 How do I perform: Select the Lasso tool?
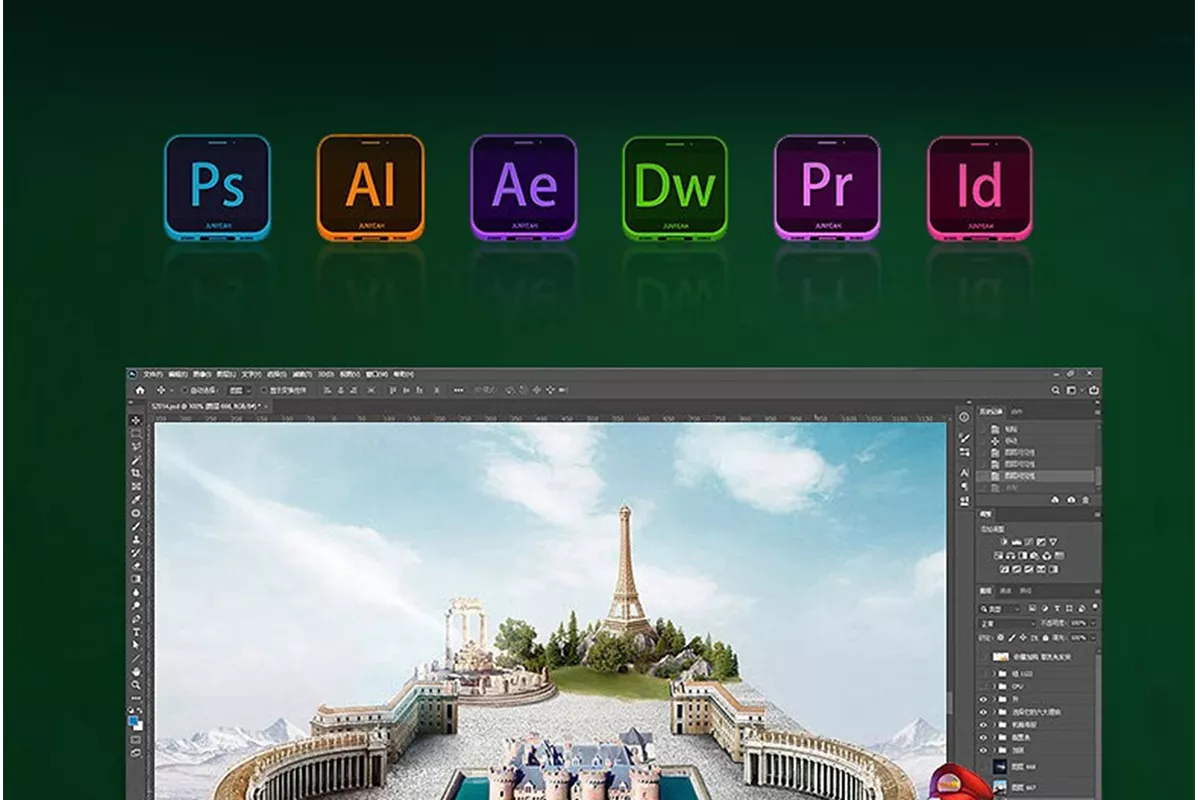(137, 447)
